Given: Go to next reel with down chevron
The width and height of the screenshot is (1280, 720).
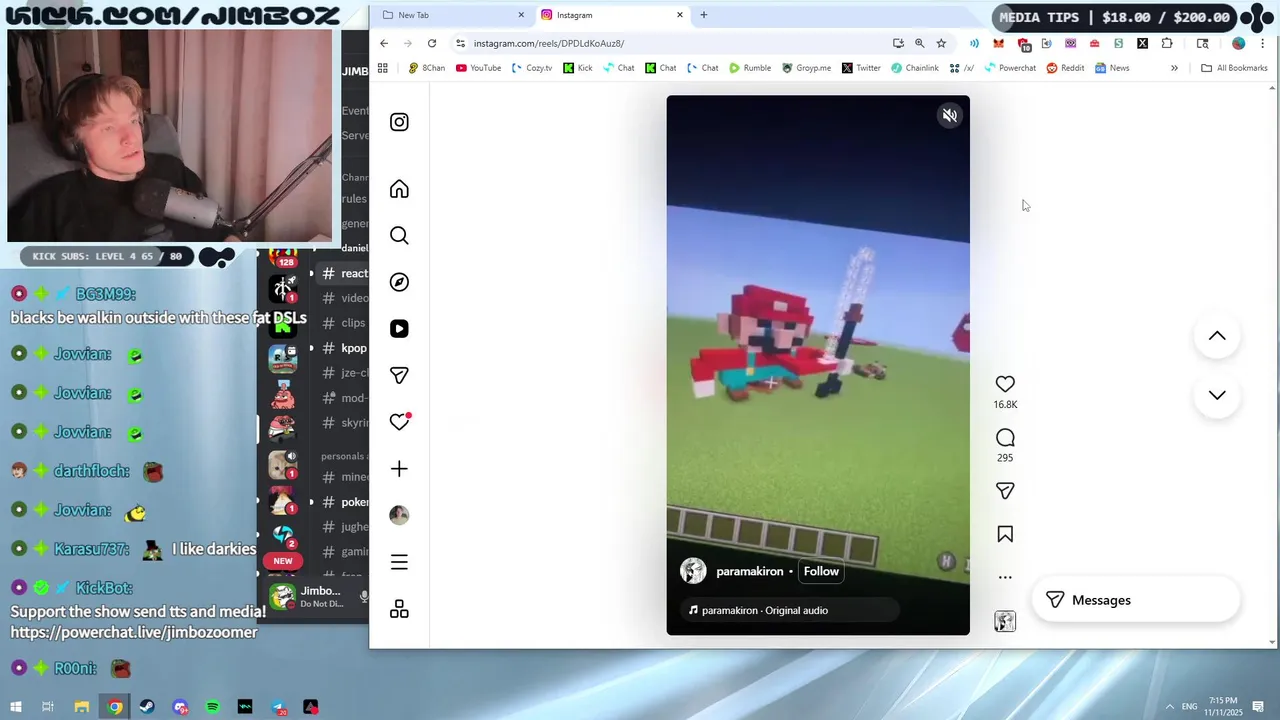Looking at the screenshot, I should (1217, 395).
